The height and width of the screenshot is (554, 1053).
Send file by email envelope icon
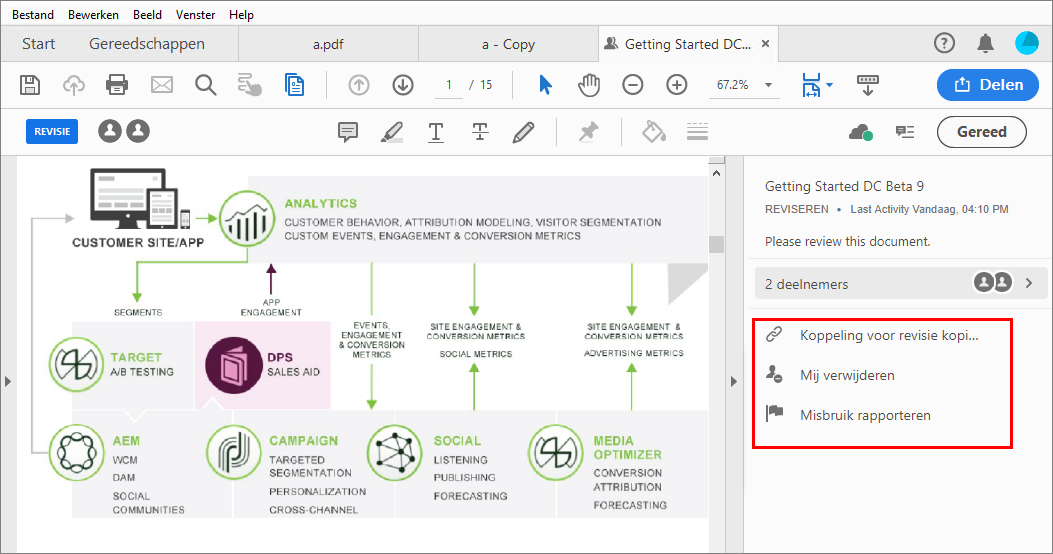pyautogui.click(x=162, y=85)
